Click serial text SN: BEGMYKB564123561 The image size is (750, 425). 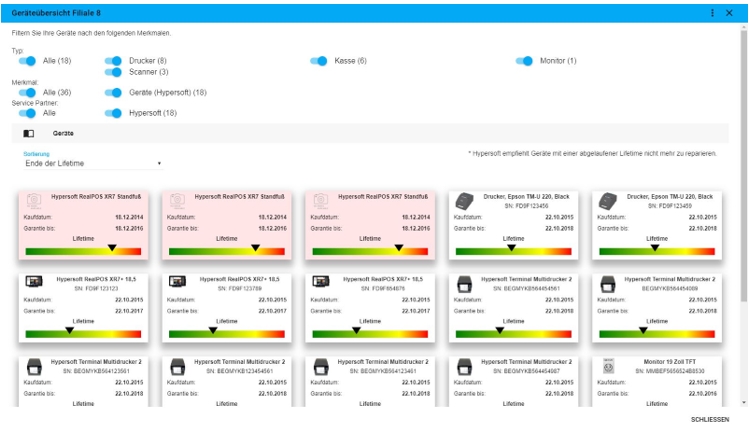[x=96, y=371]
